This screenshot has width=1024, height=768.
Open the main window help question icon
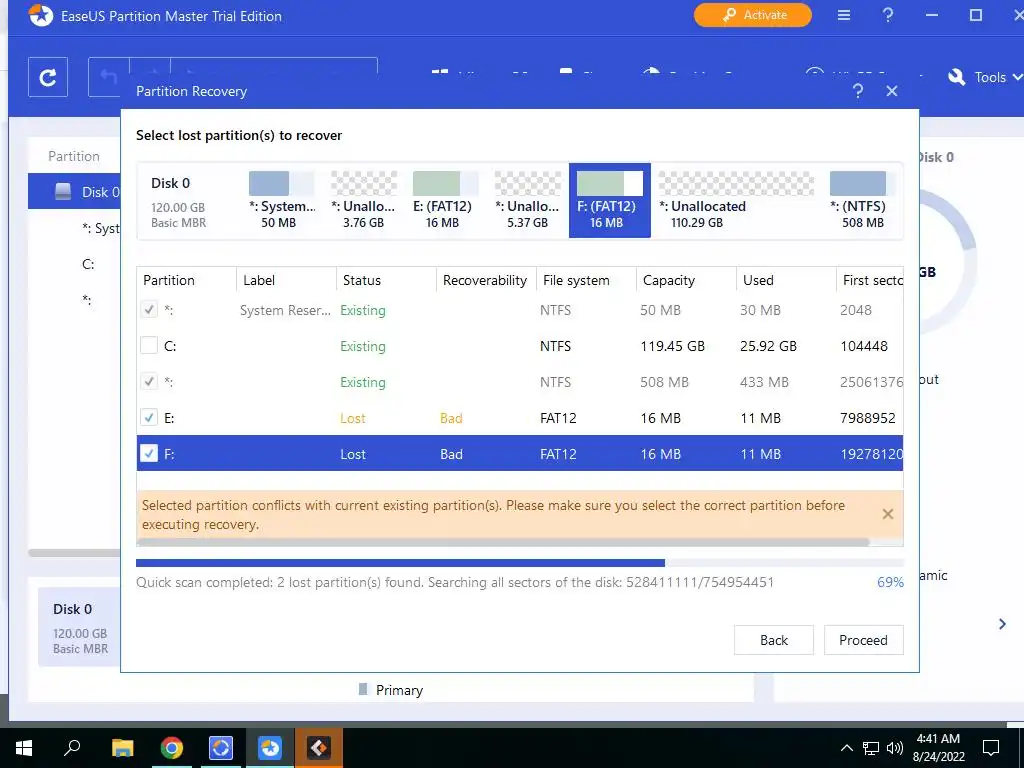pos(888,15)
